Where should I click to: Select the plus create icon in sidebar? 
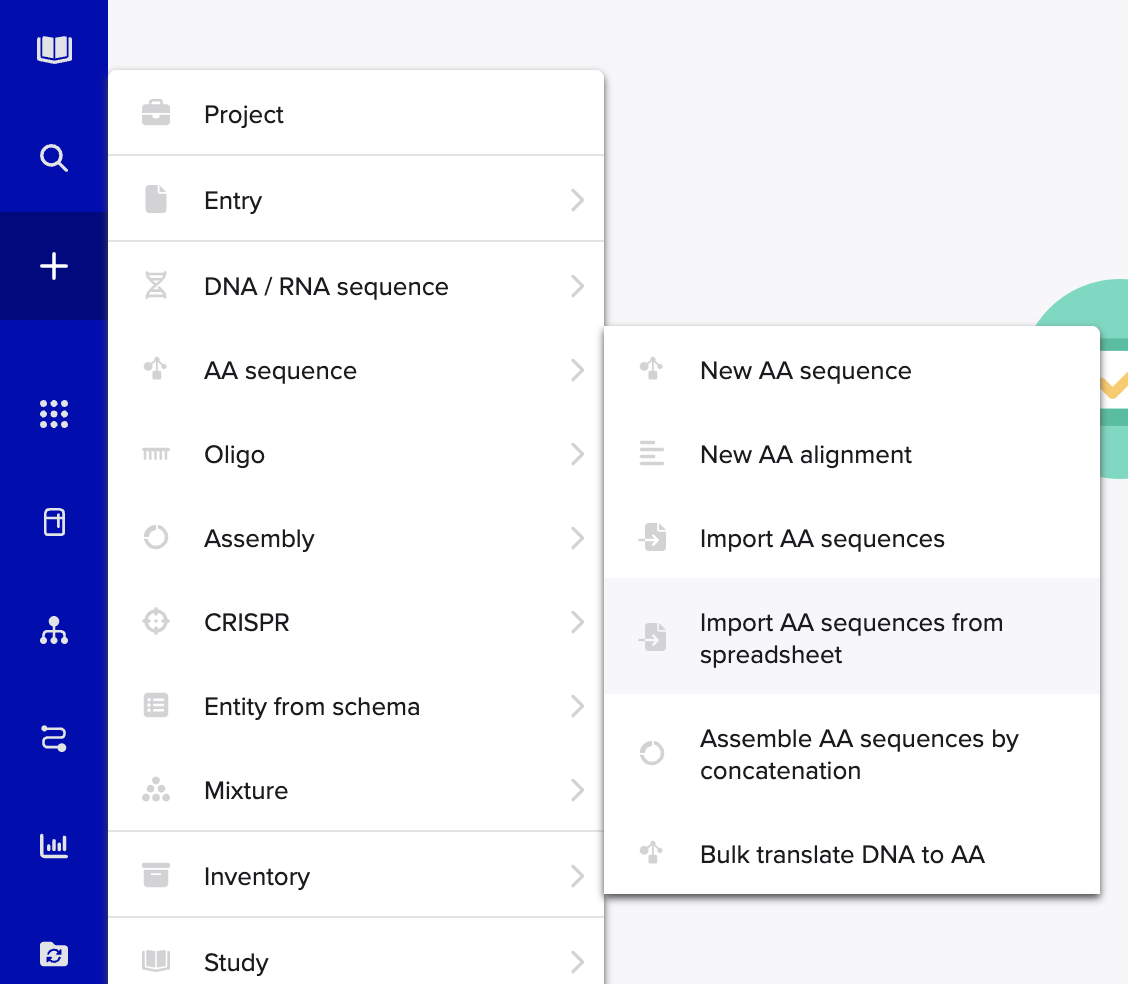coord(54,266)
